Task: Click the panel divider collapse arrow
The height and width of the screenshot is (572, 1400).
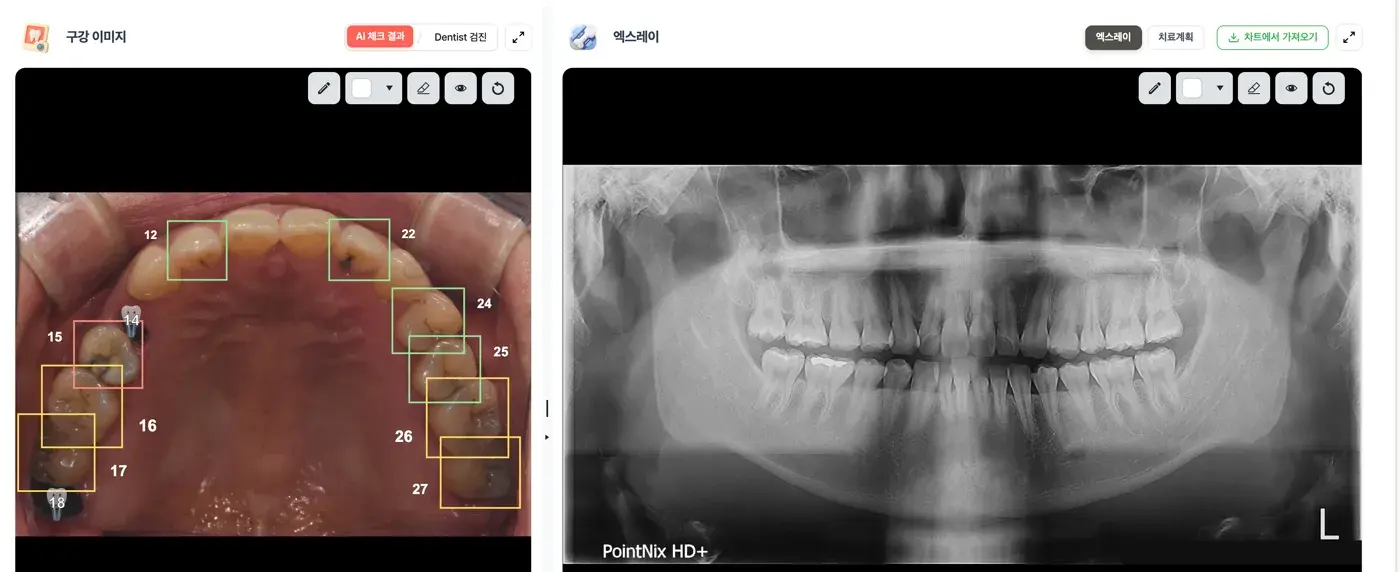Action: [x=547, y=437]
